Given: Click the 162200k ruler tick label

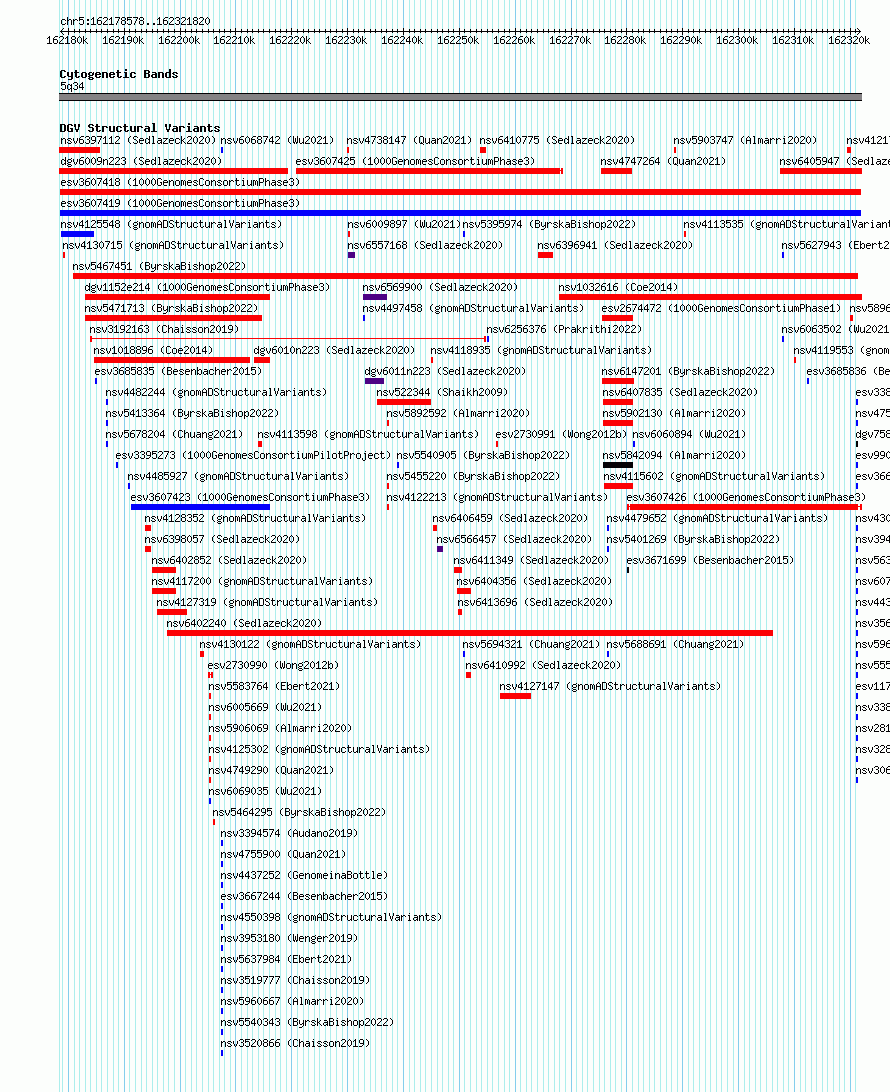Looking at the screenshot, I should point(178,40).
